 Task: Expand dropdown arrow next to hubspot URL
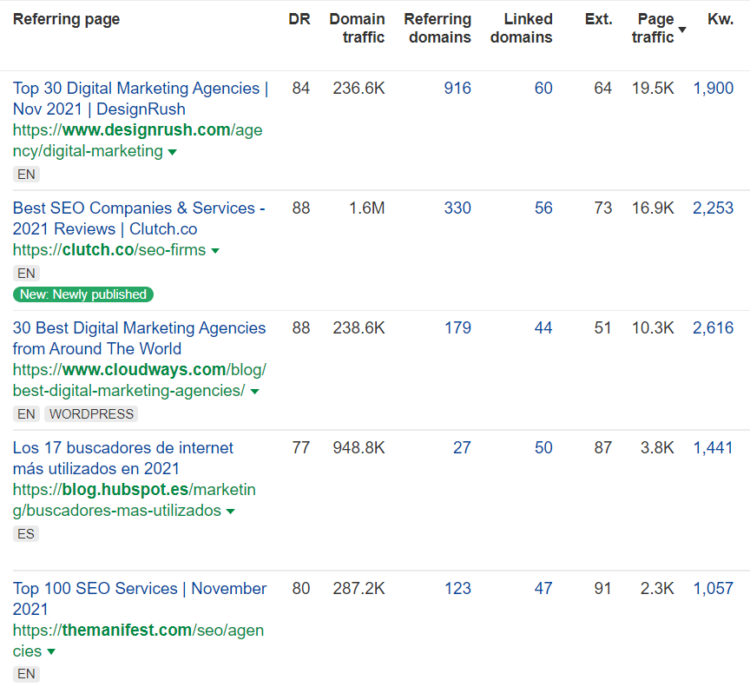point(231,511)
